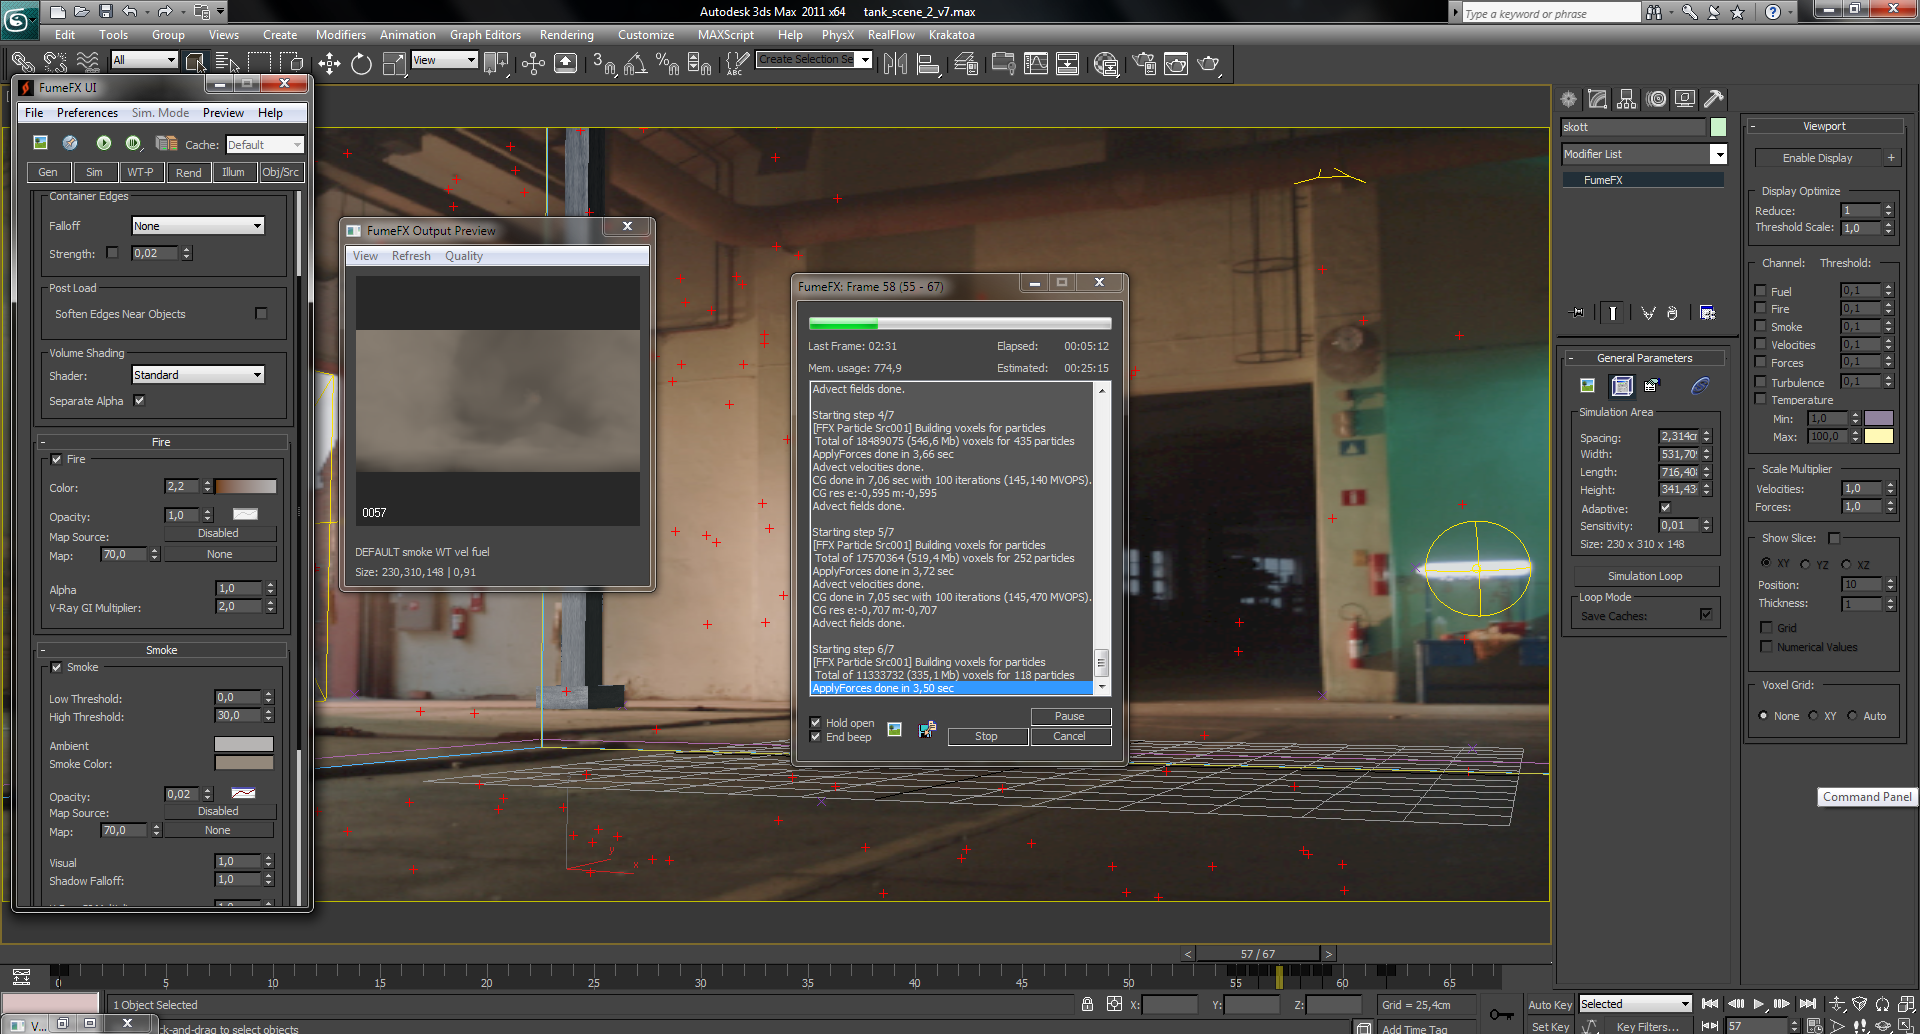Click Make Unique icon in modifier stack
This screenshot has width=1920, height=1034.
pos(1648,313)
